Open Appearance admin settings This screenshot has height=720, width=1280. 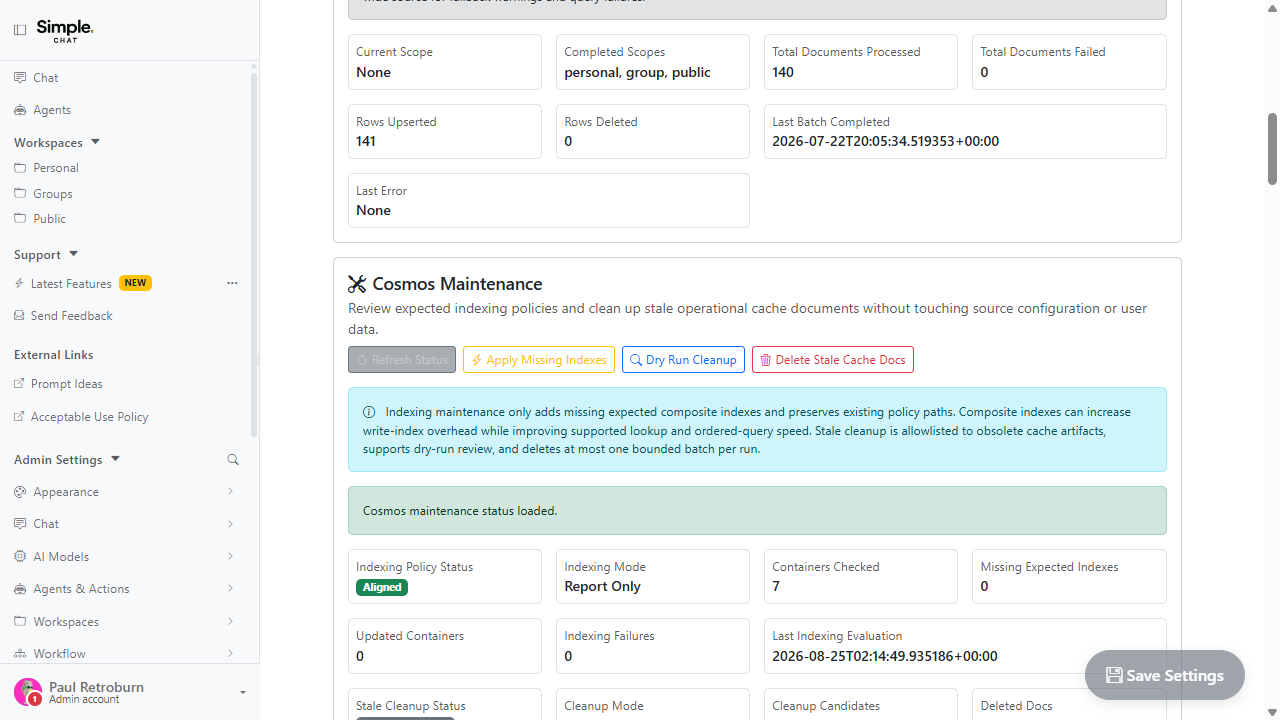pyautogui.click(x=65, y=492)
